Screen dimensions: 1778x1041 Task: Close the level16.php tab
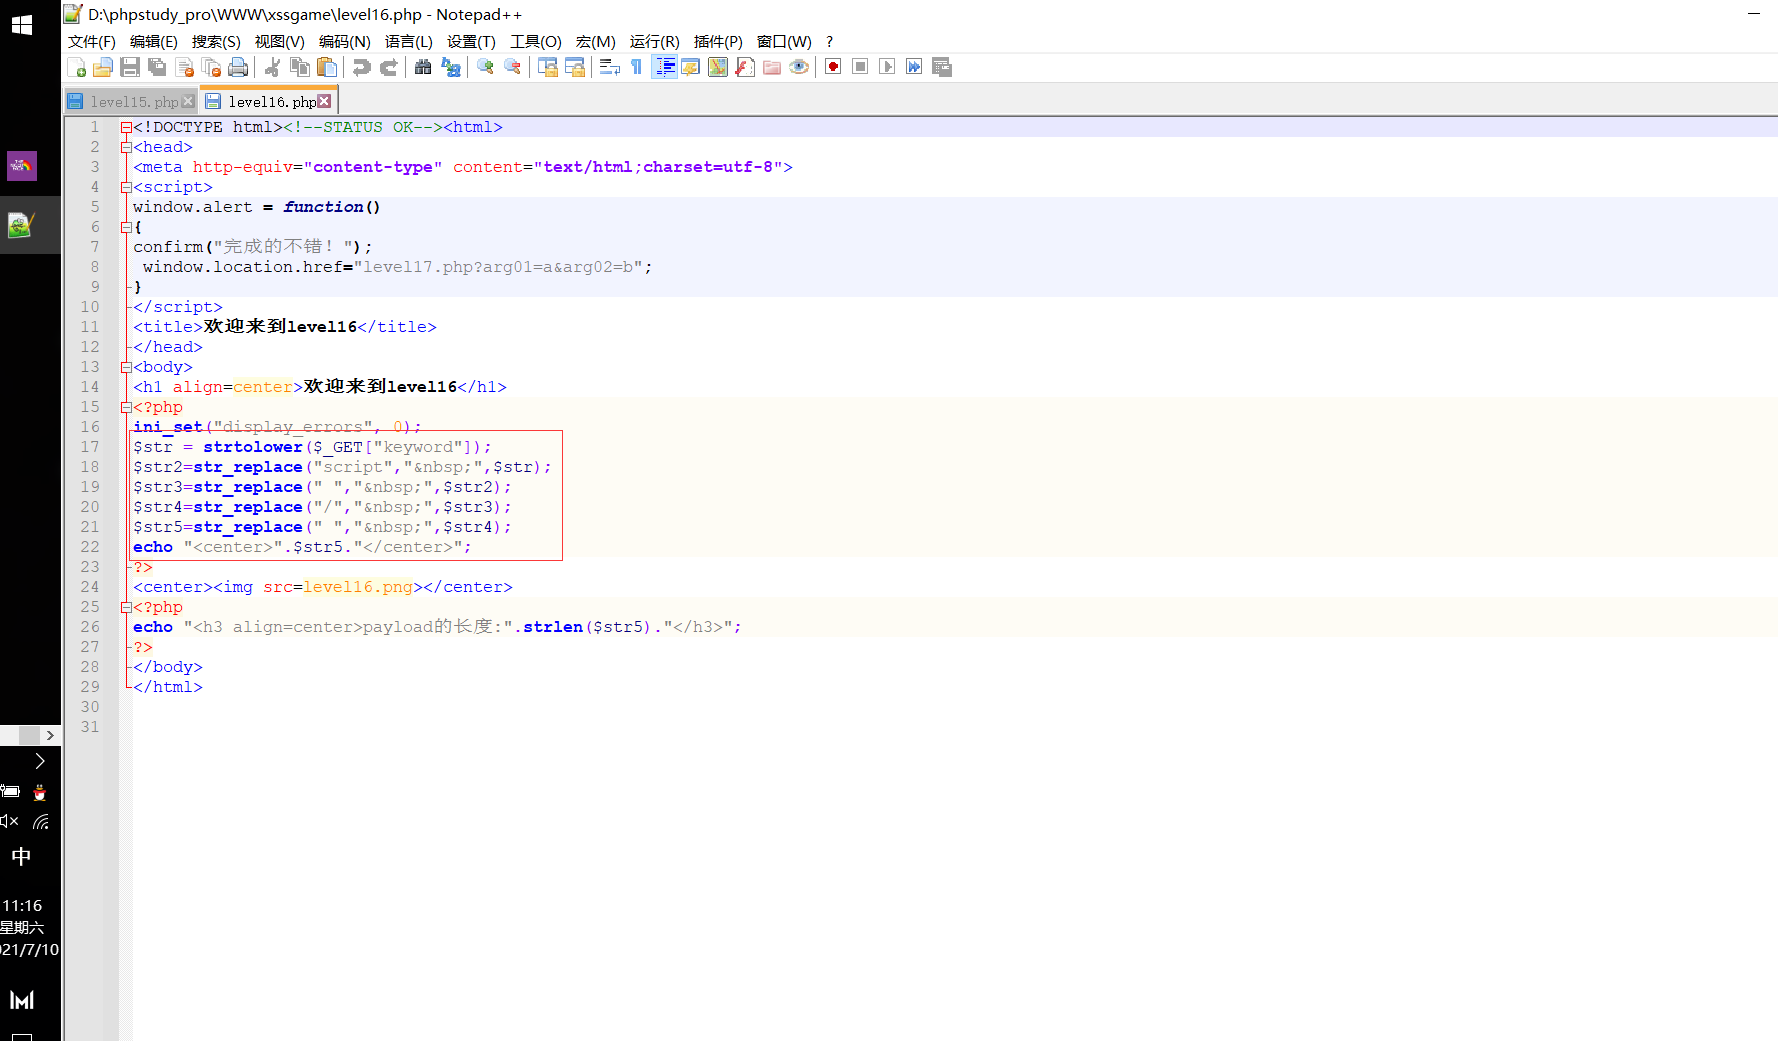(x=324, y=101)
